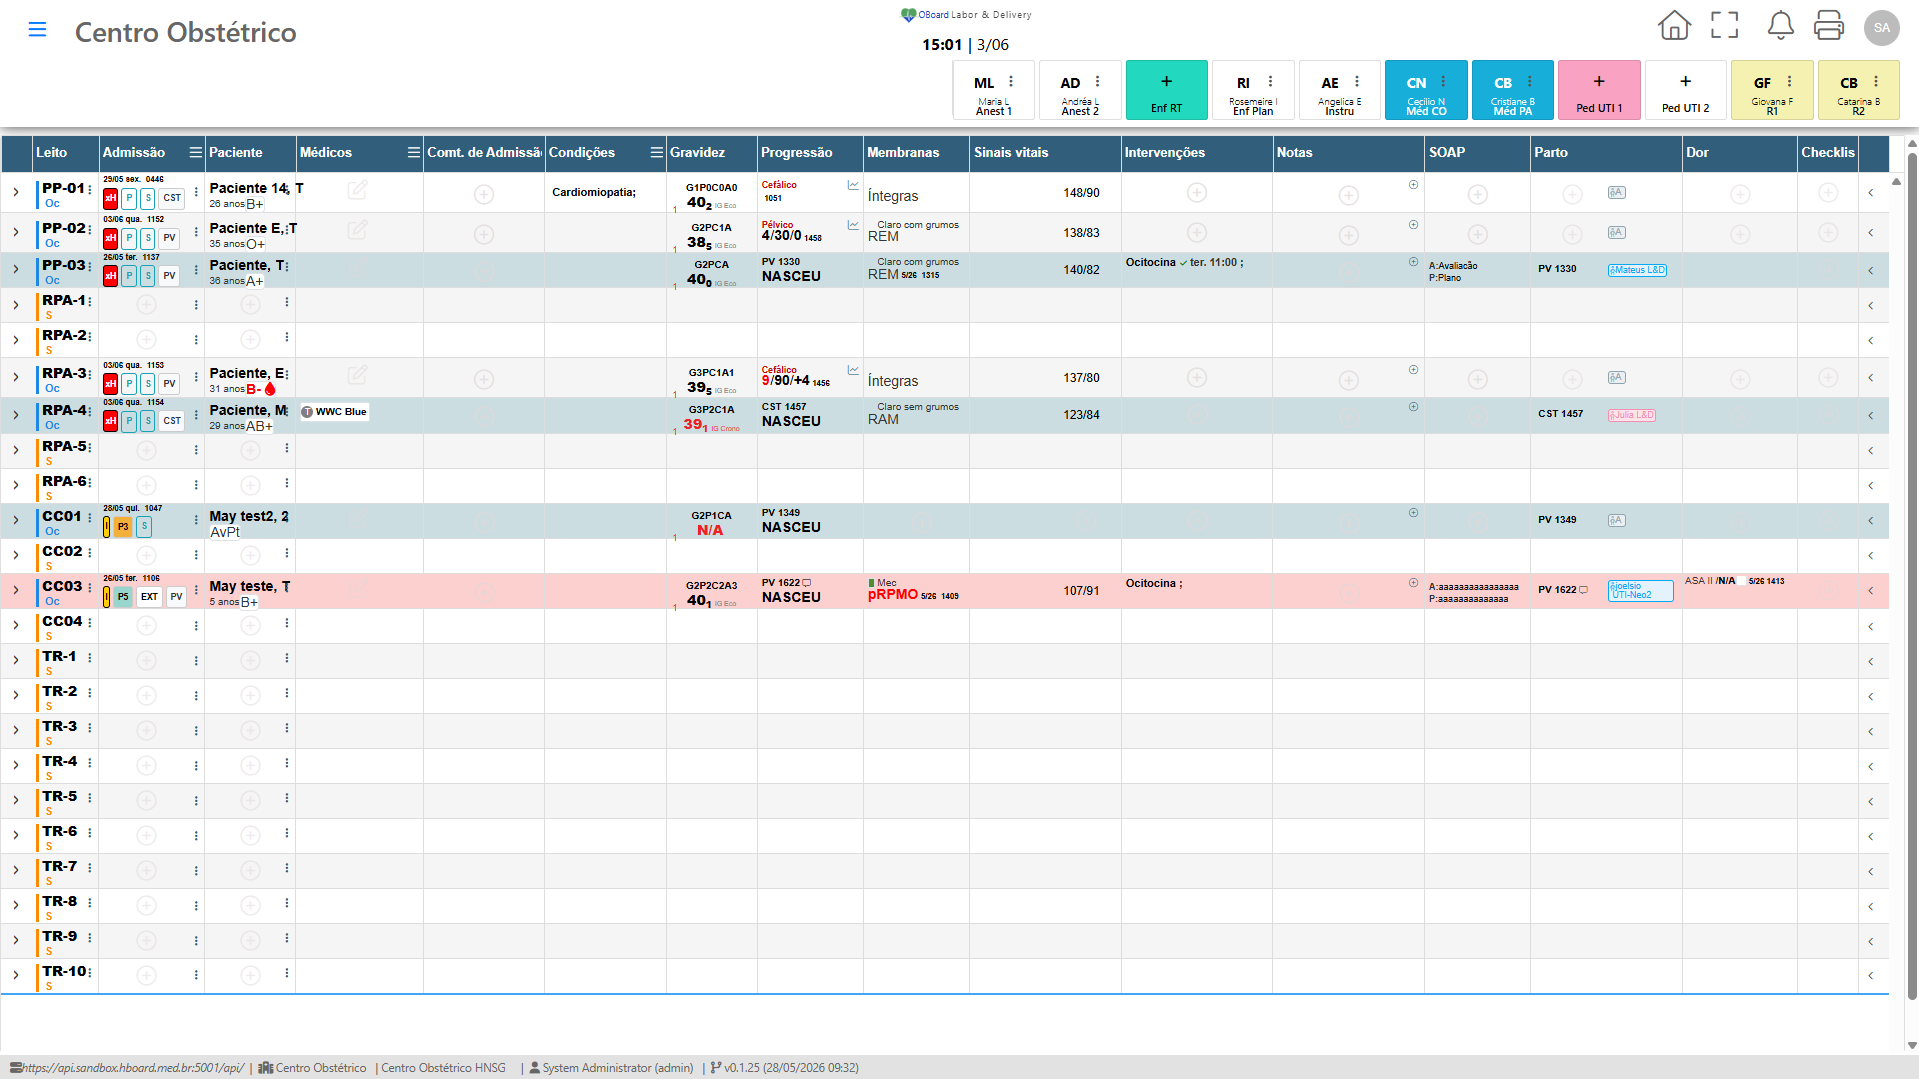This screenshot has height=1079, width=1919.
Task: Add intervention for PP-02
Action: pyautogui.click(x=1196, y=232)
